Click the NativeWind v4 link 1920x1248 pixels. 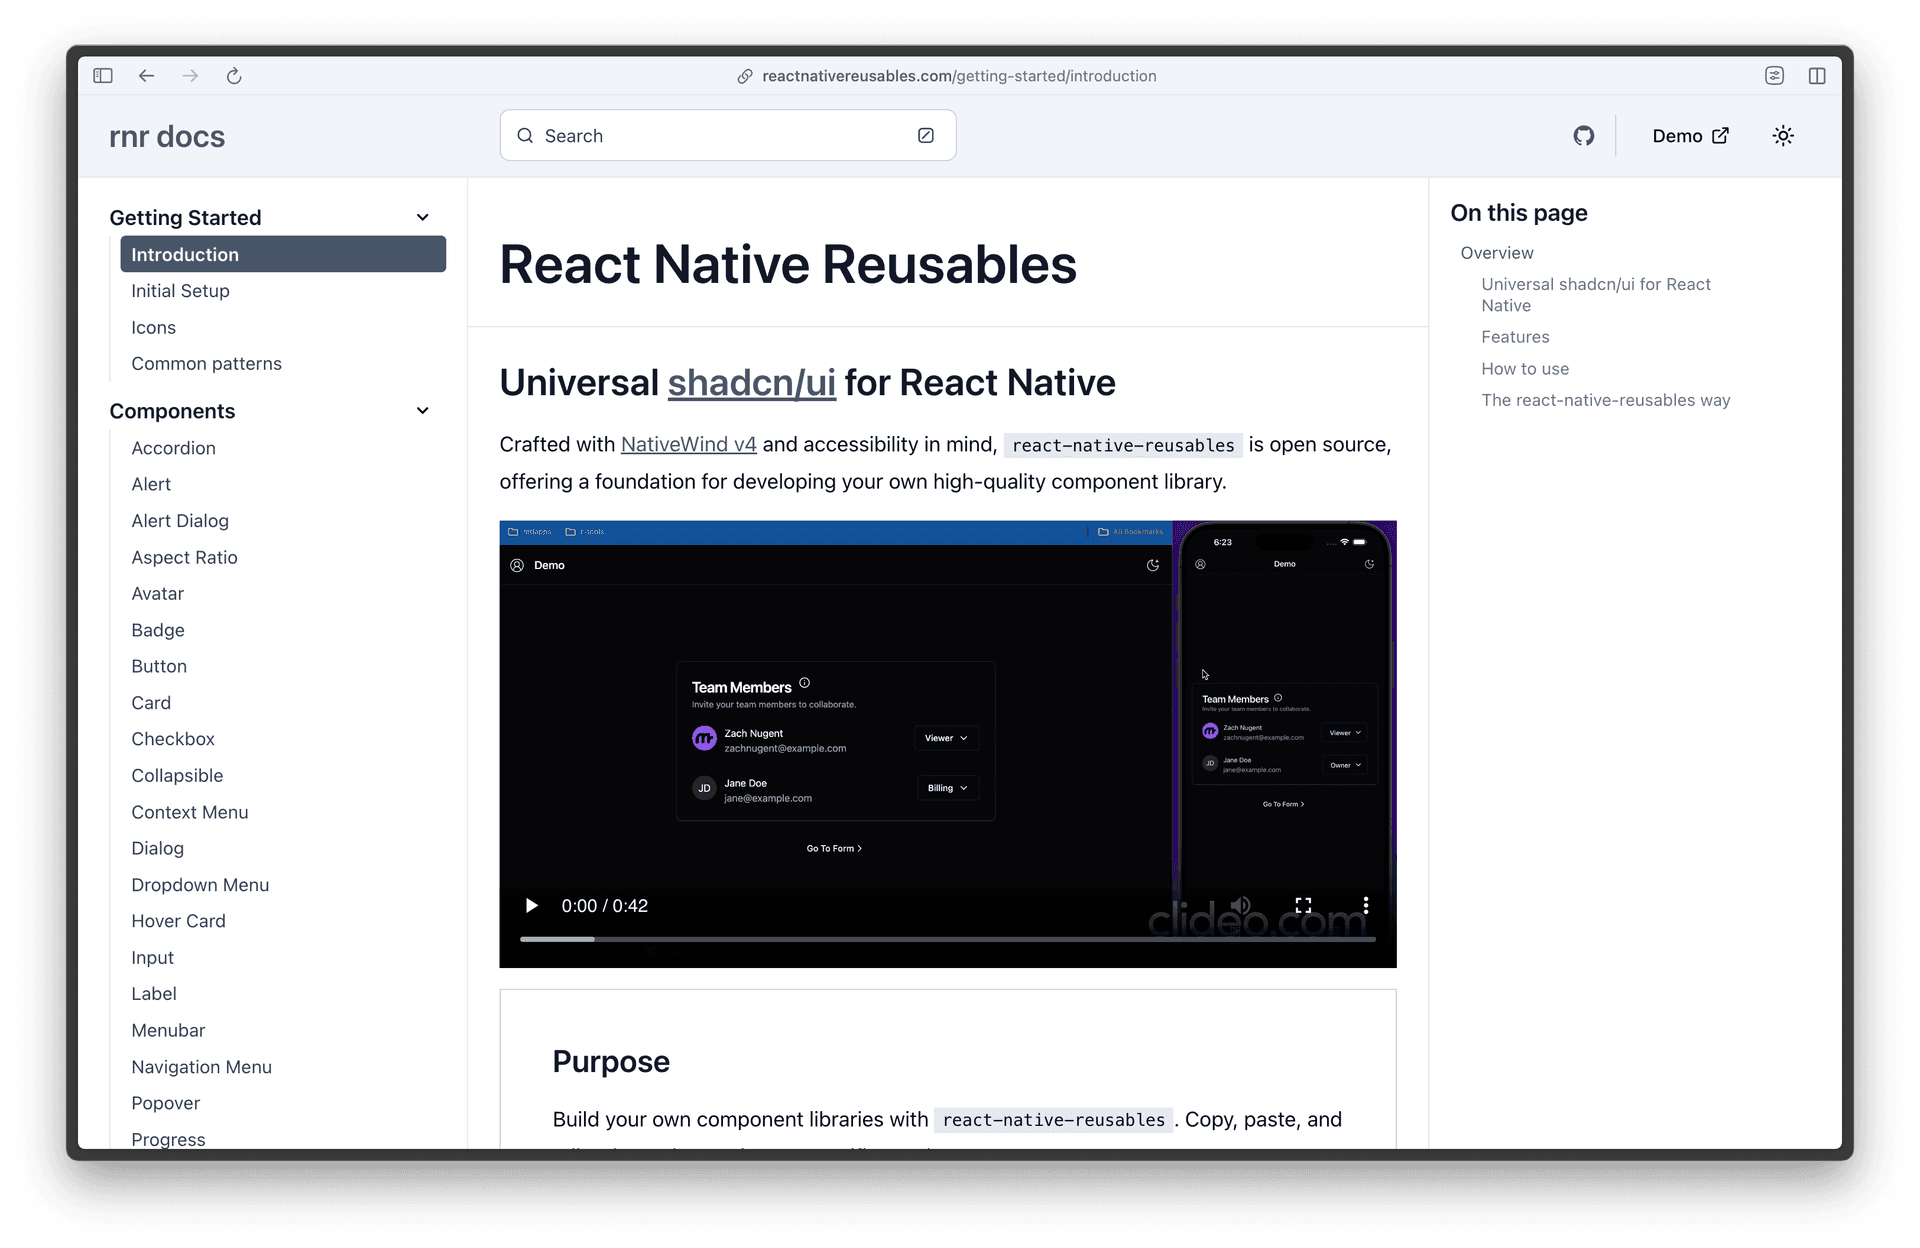tap(688, 445)
